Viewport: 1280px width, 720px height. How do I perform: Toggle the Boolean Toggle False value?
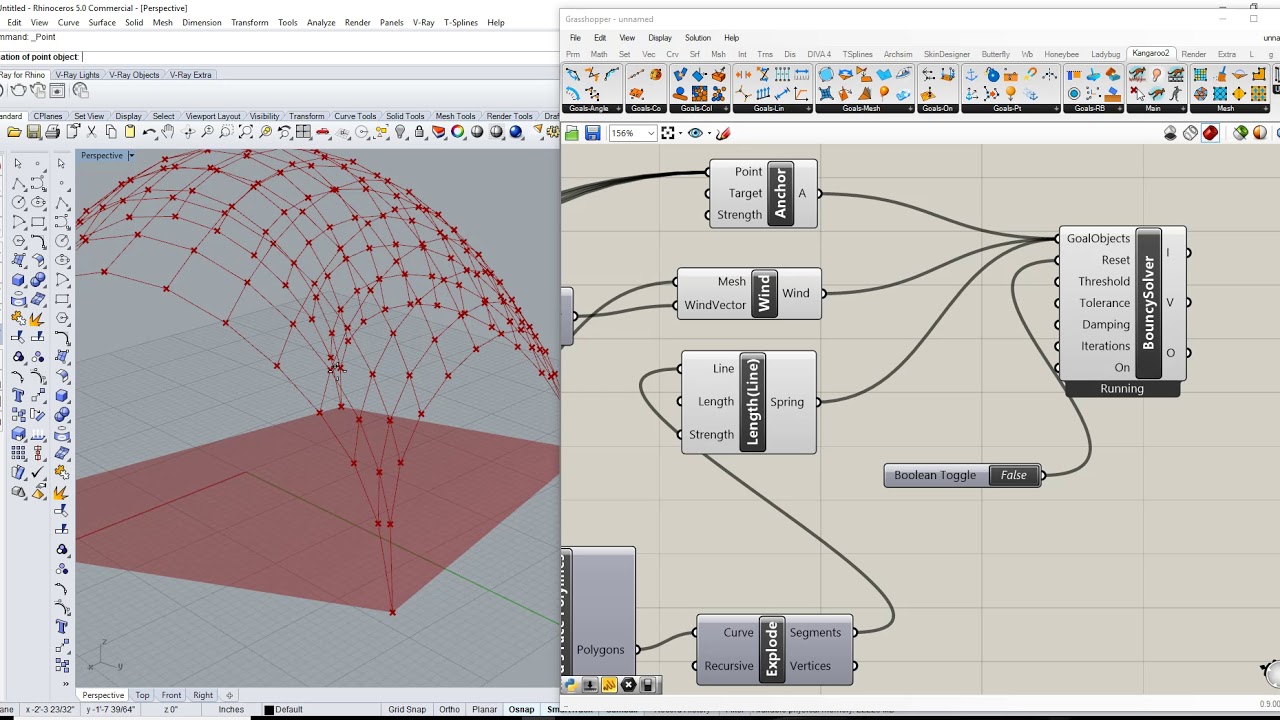[x=1014, y=475]
